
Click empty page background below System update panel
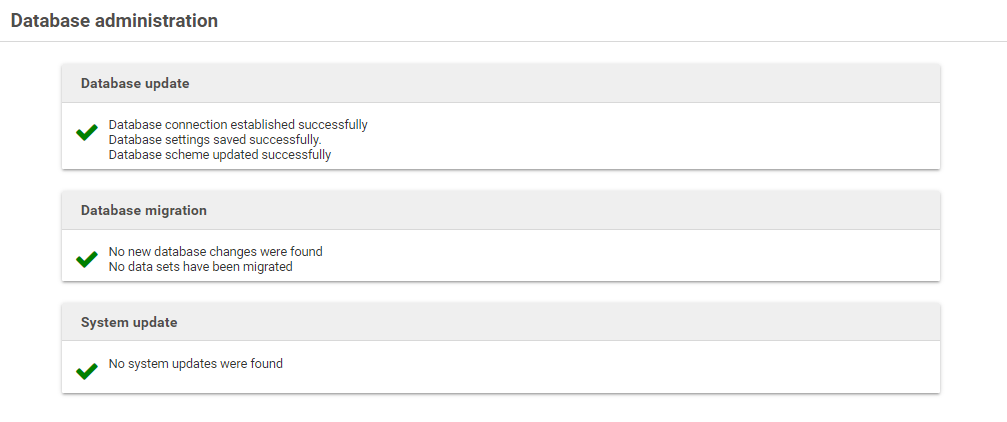tap(500, 408)
